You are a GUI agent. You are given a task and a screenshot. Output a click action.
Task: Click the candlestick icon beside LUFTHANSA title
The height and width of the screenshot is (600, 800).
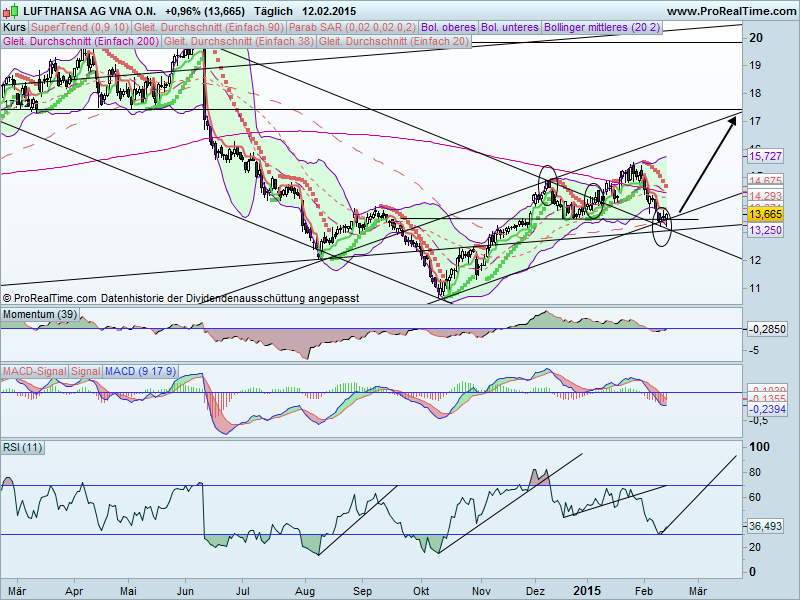click(11, 10)
